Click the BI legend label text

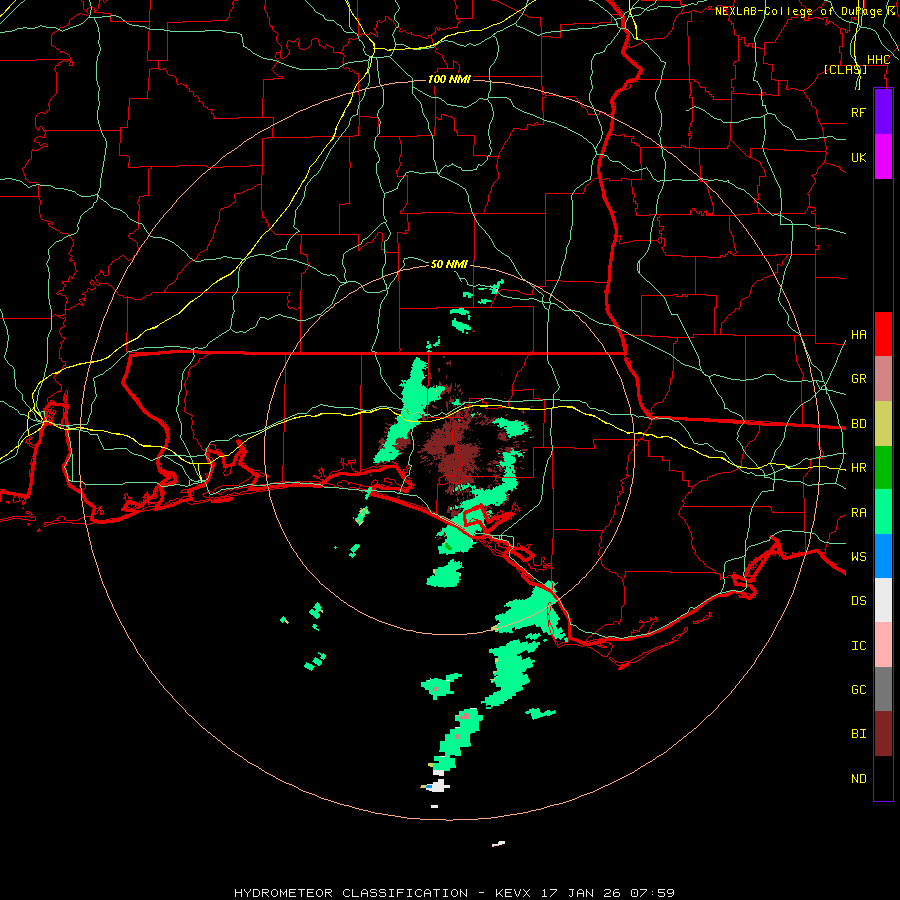858,734
